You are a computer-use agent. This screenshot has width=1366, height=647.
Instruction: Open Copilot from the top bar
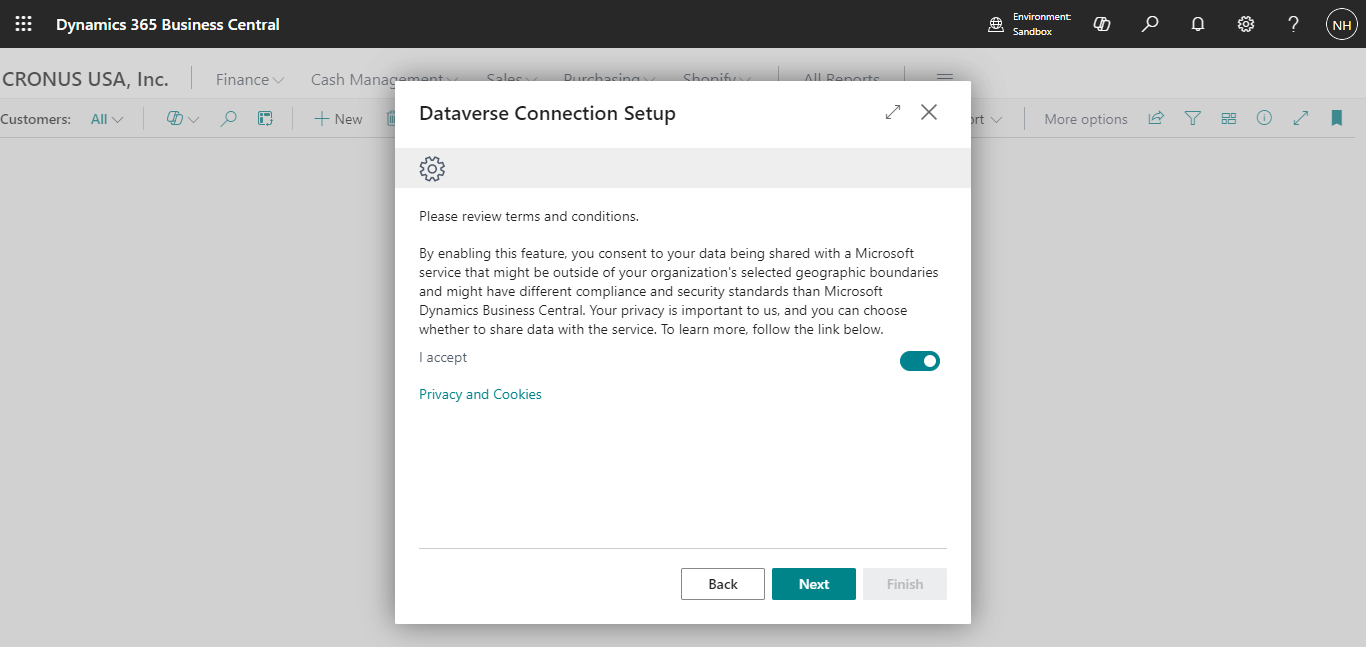point(1102,24)
